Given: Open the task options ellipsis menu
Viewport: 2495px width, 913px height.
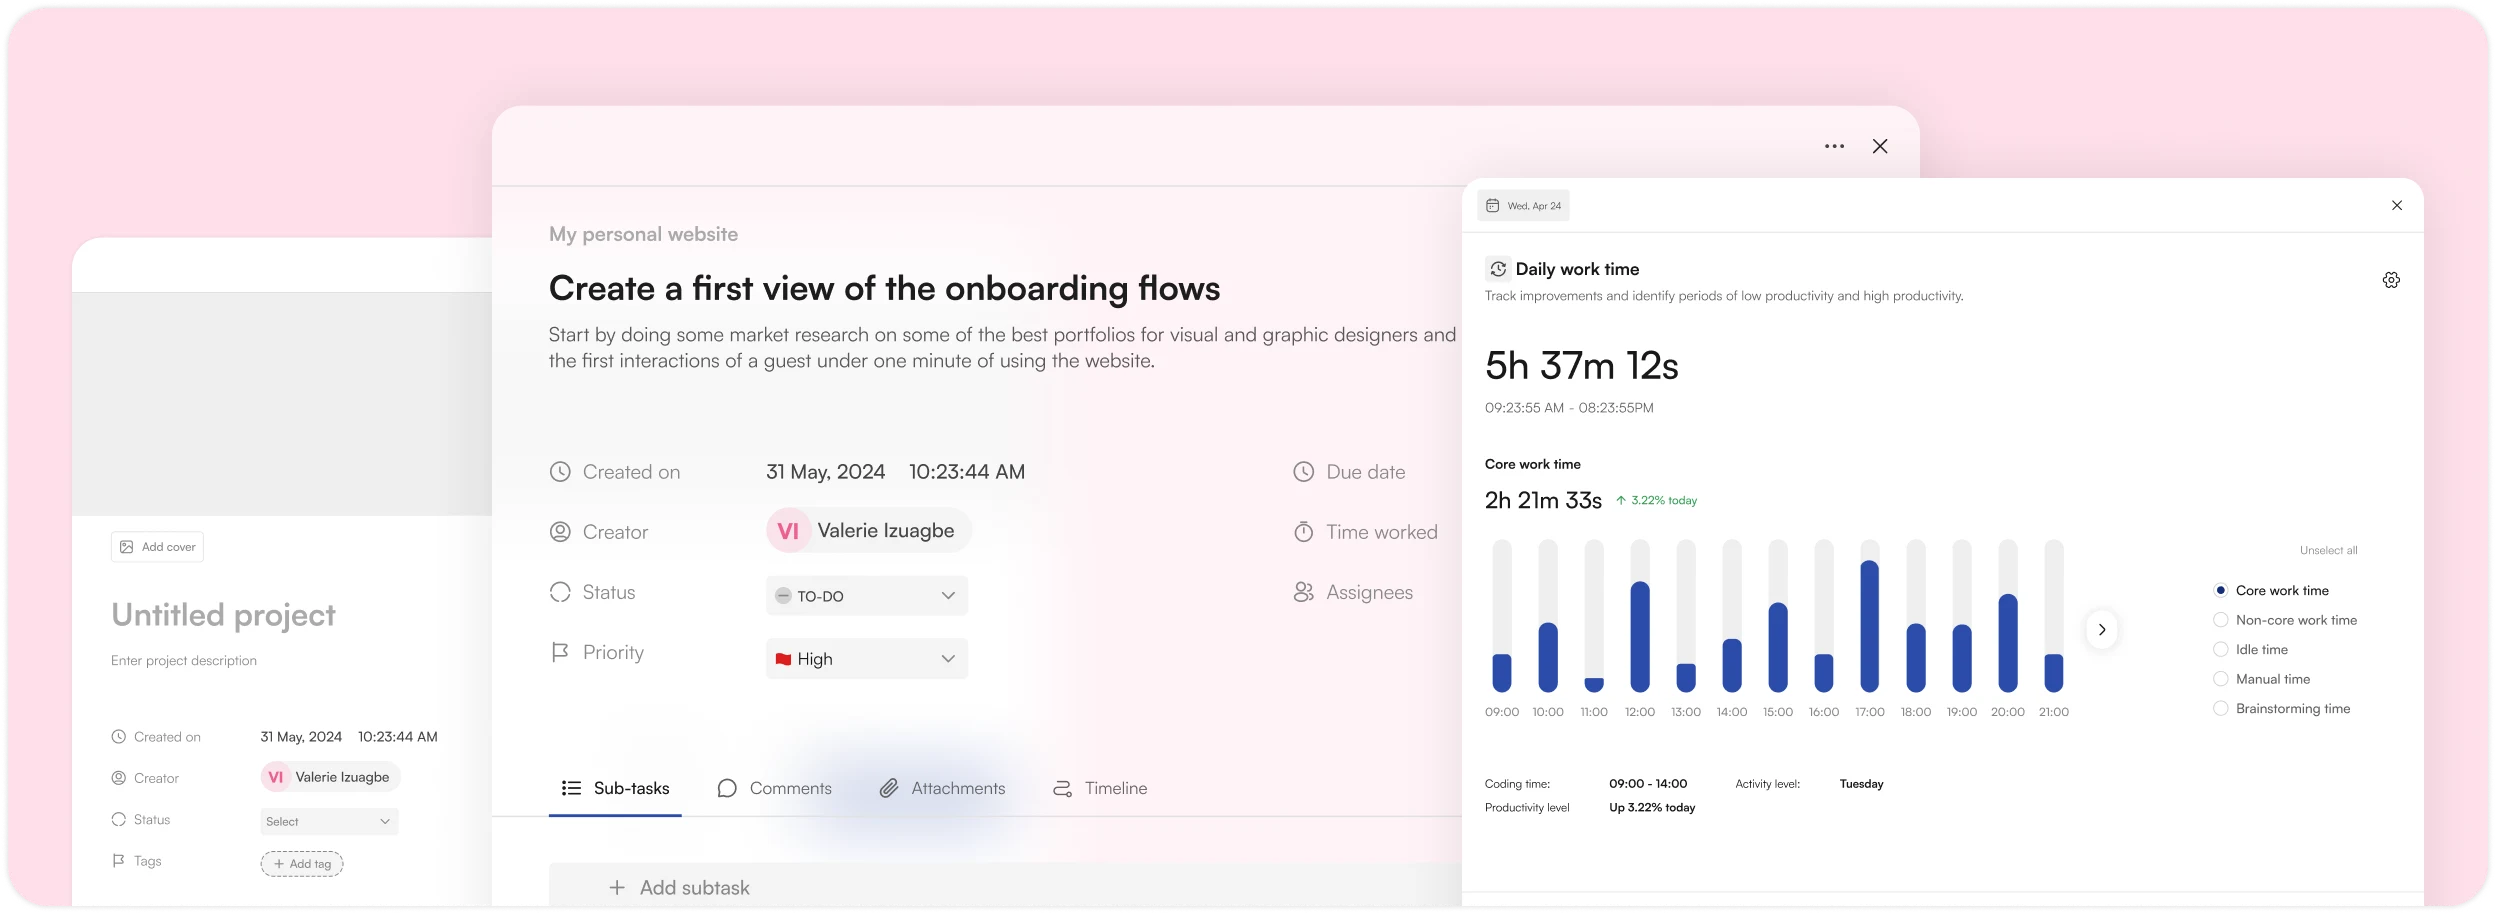Looking at the screenshot, I should [x=1834, y=145].
